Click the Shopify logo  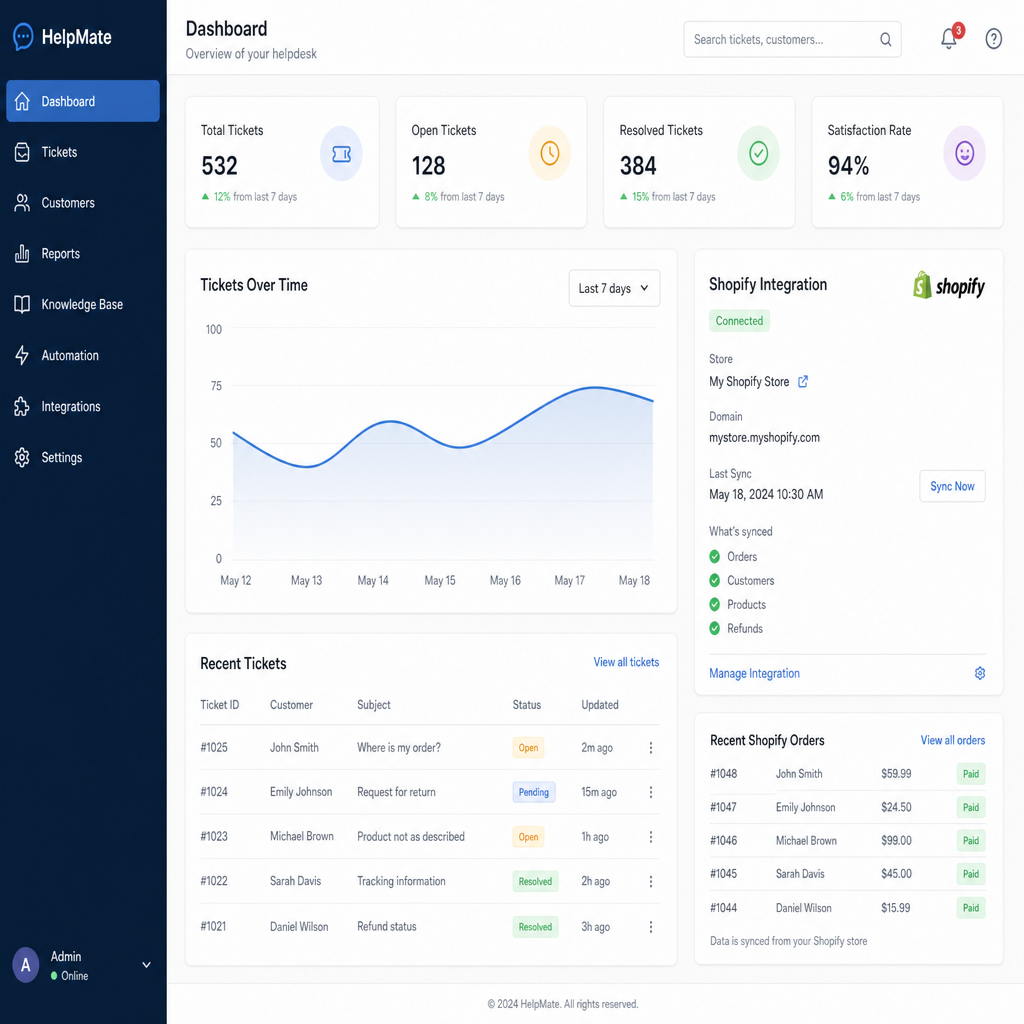(949, 285)
